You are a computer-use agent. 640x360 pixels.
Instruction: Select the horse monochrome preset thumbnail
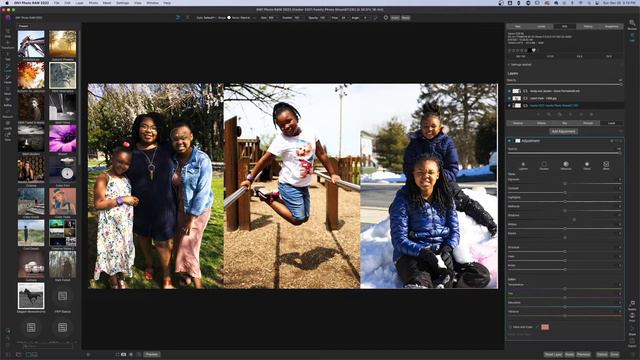(x=31, y=296)
